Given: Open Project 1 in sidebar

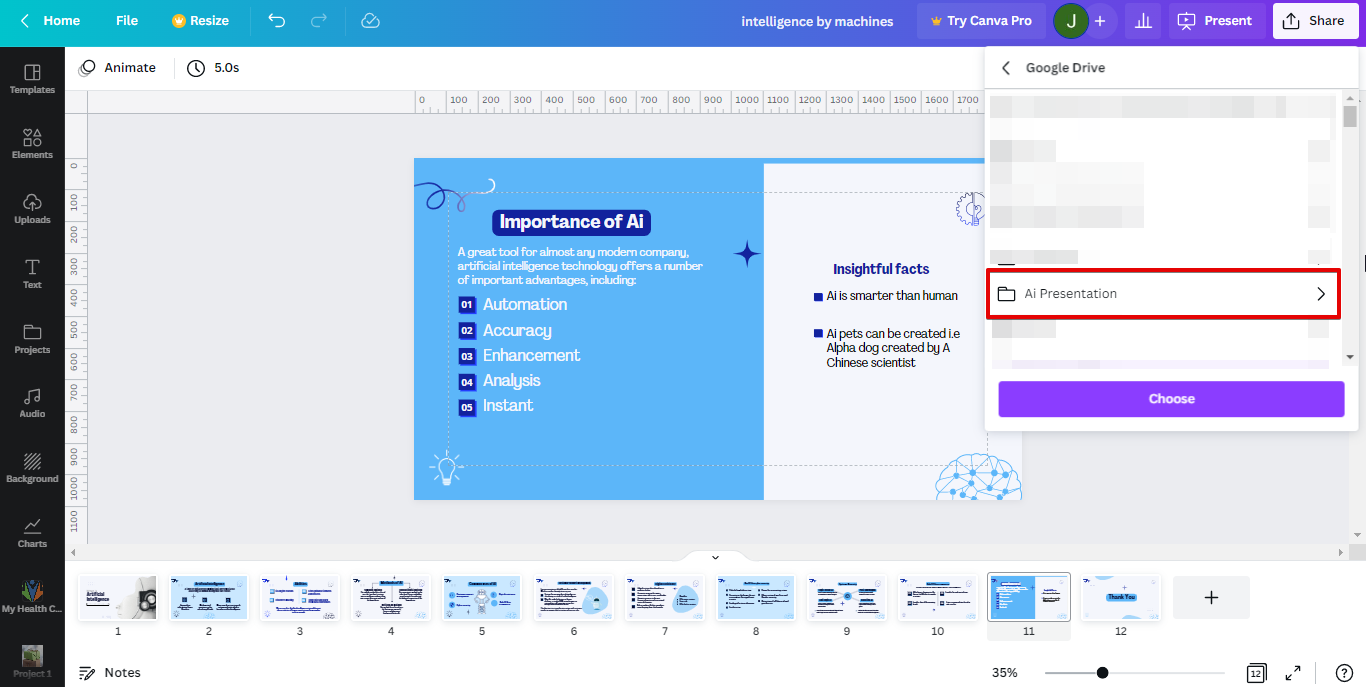Looking at the screenshot, I should pyautogui.click(x=32, y=661).
